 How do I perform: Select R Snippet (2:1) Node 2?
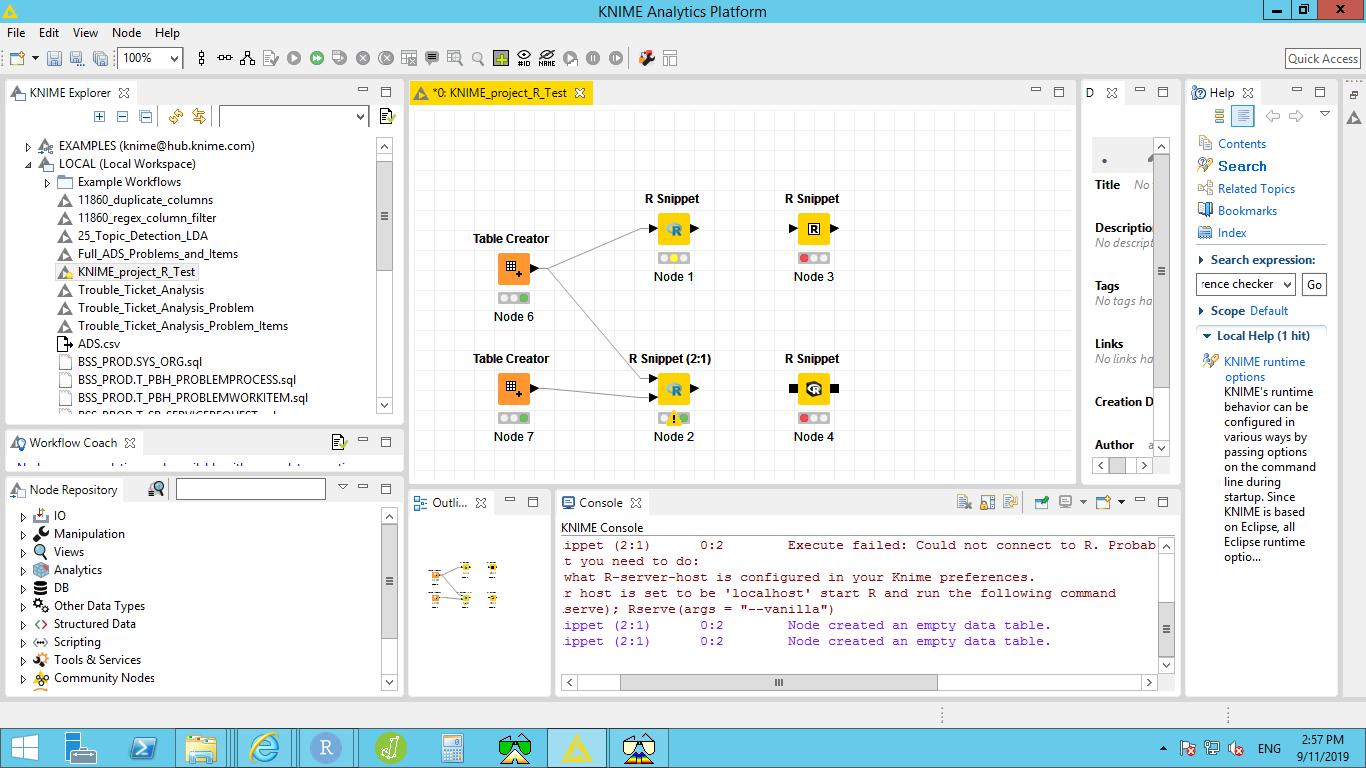[674, 389]
